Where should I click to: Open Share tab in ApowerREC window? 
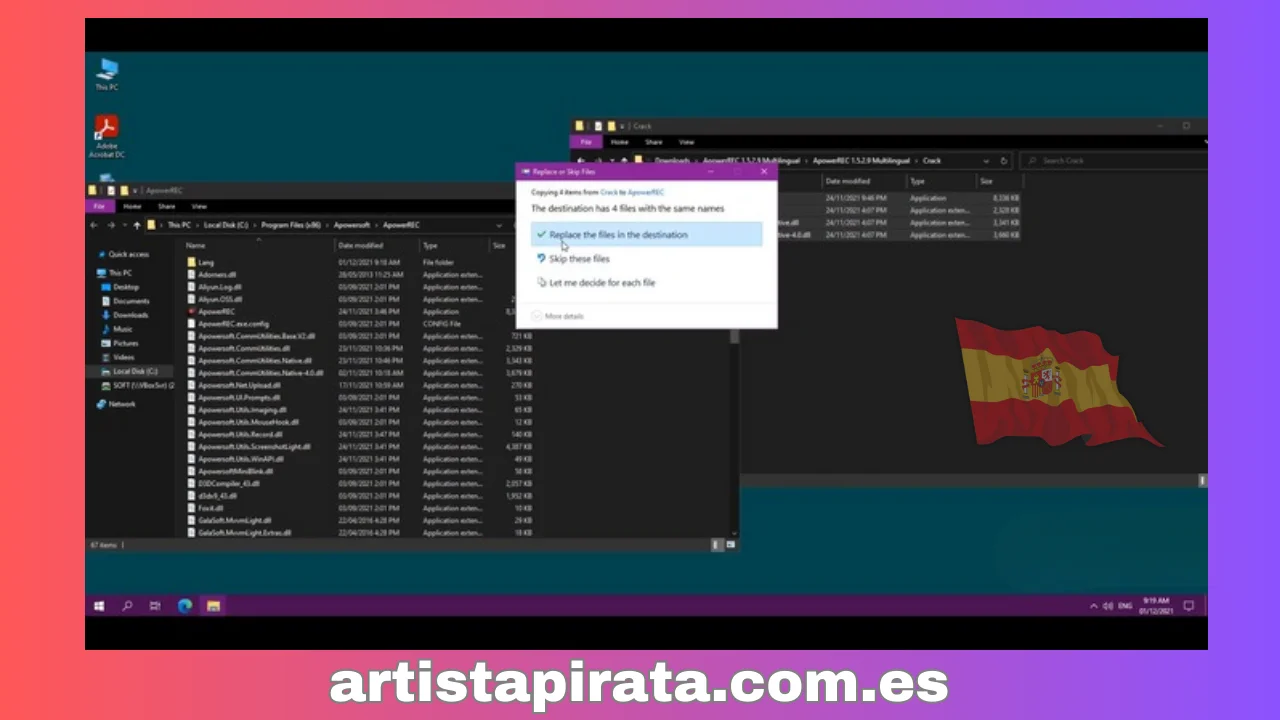tap(166, 206)
